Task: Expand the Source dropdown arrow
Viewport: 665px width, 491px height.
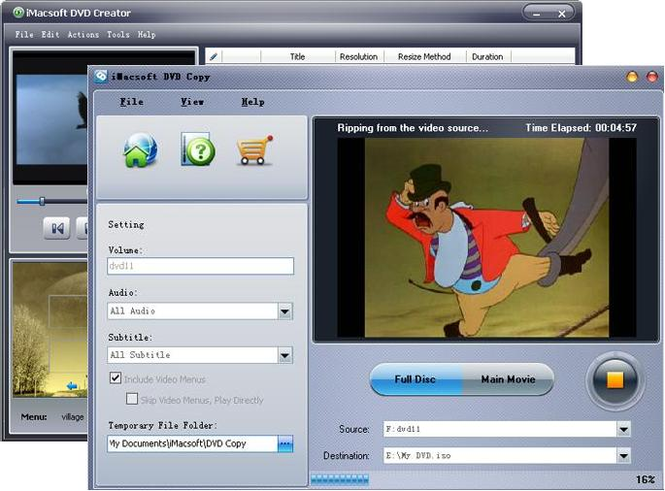Action: point(623,430)
